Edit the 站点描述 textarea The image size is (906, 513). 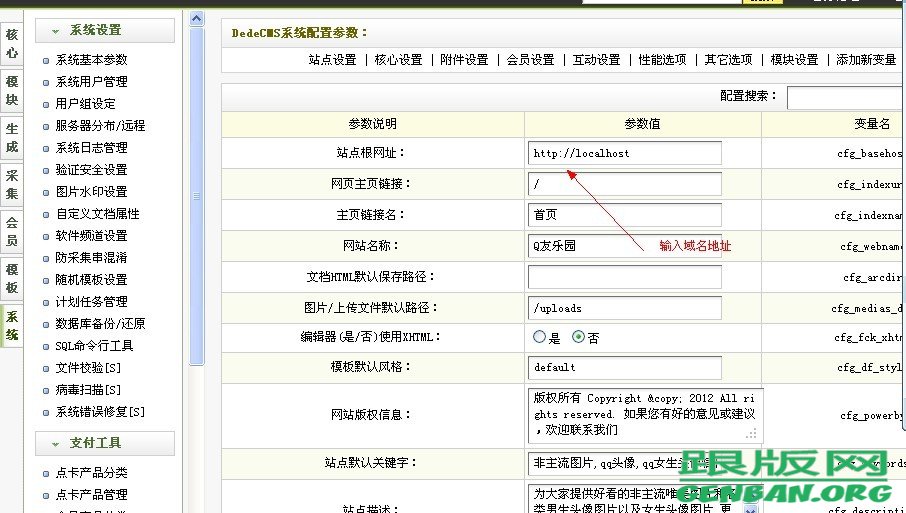point(645,498)
